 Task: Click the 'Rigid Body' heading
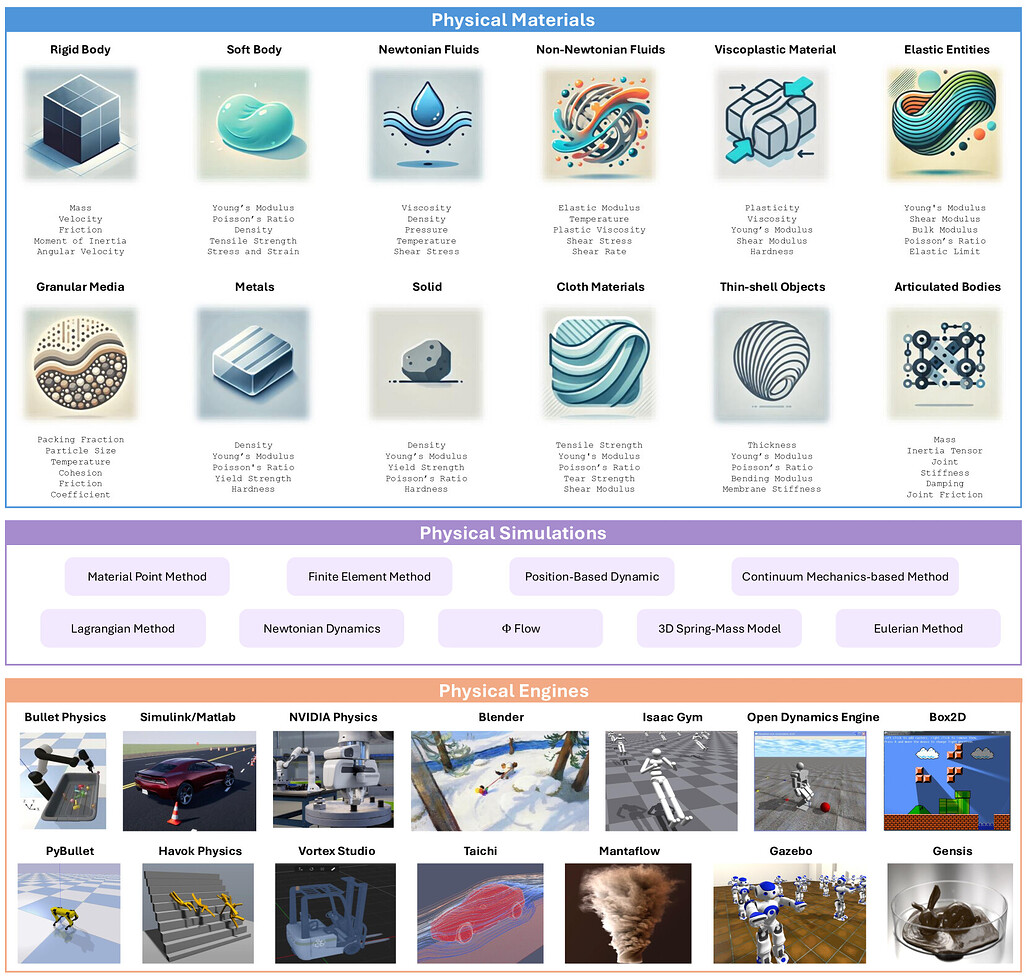(x=80, y=50)
